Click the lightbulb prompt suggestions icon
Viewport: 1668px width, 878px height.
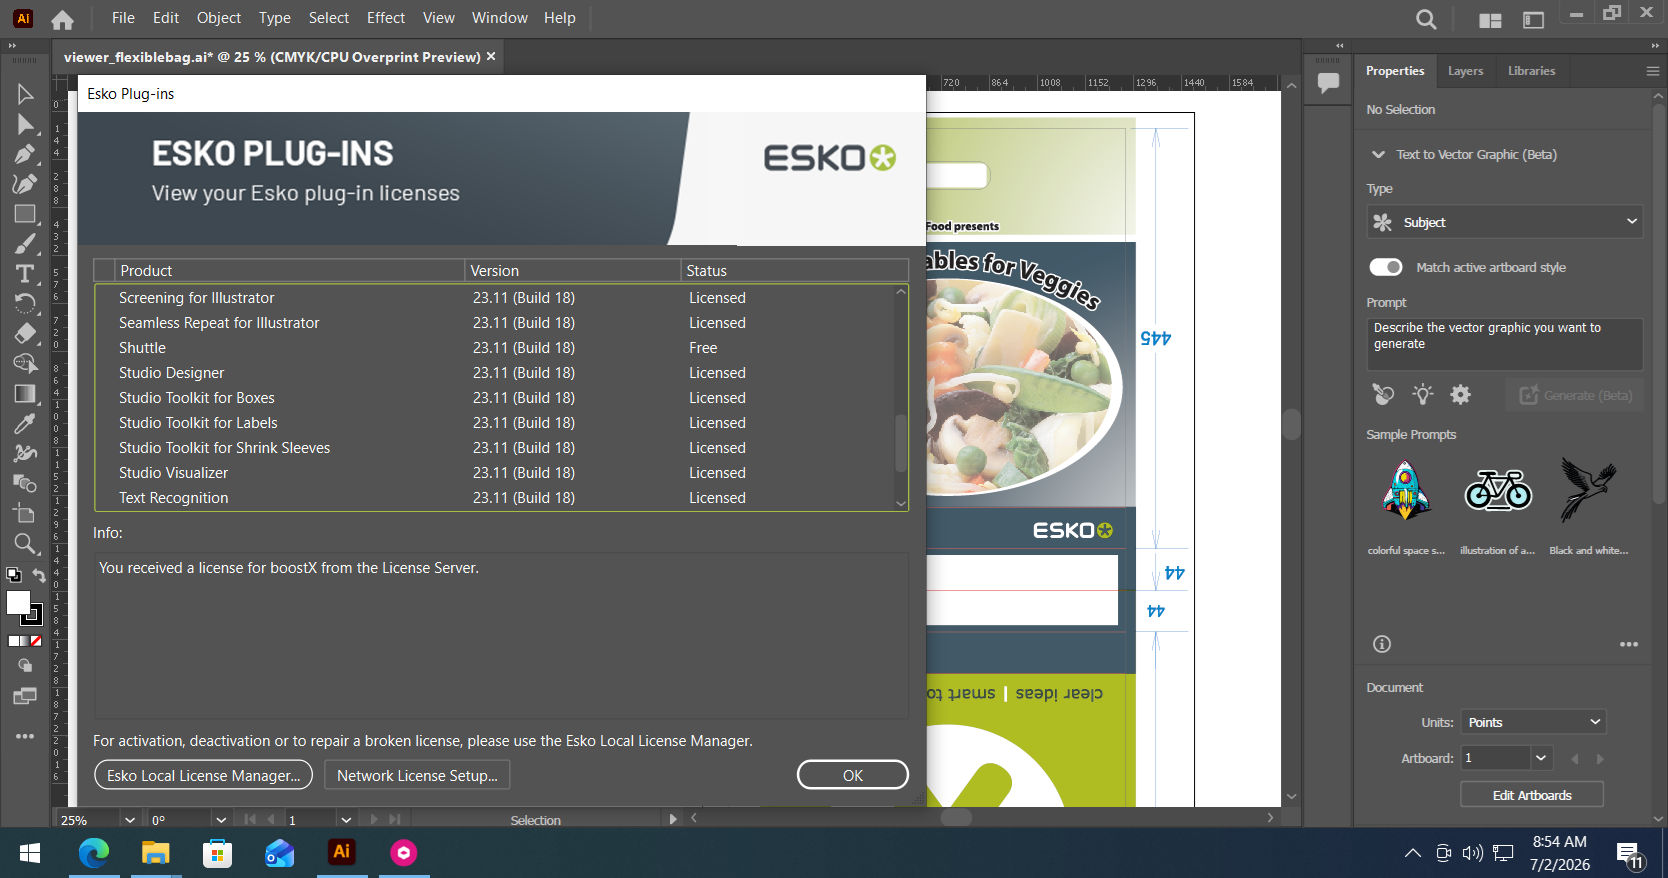point(1422,395)
